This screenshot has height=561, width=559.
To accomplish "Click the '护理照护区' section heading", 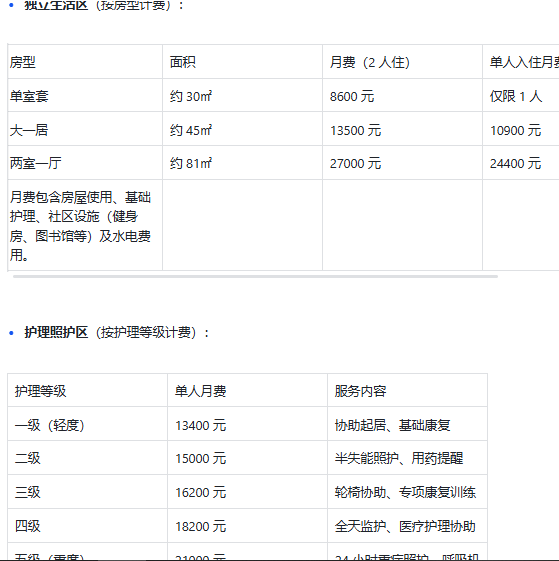I will (56, 332).
